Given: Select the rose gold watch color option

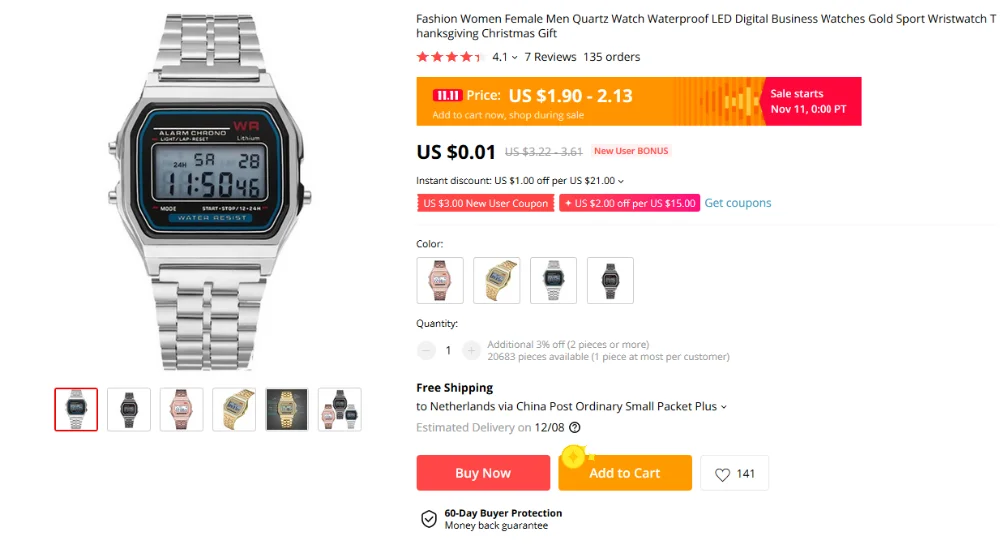Looking at the screenshot, I should [x=440, y=281].
